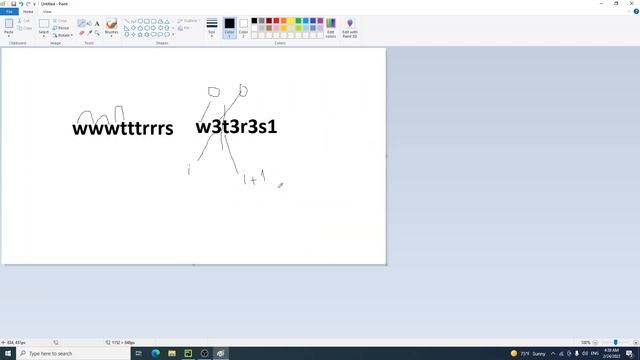Select Color 2 background box
This screenshot has height=360, width=640.
[243, 28]
